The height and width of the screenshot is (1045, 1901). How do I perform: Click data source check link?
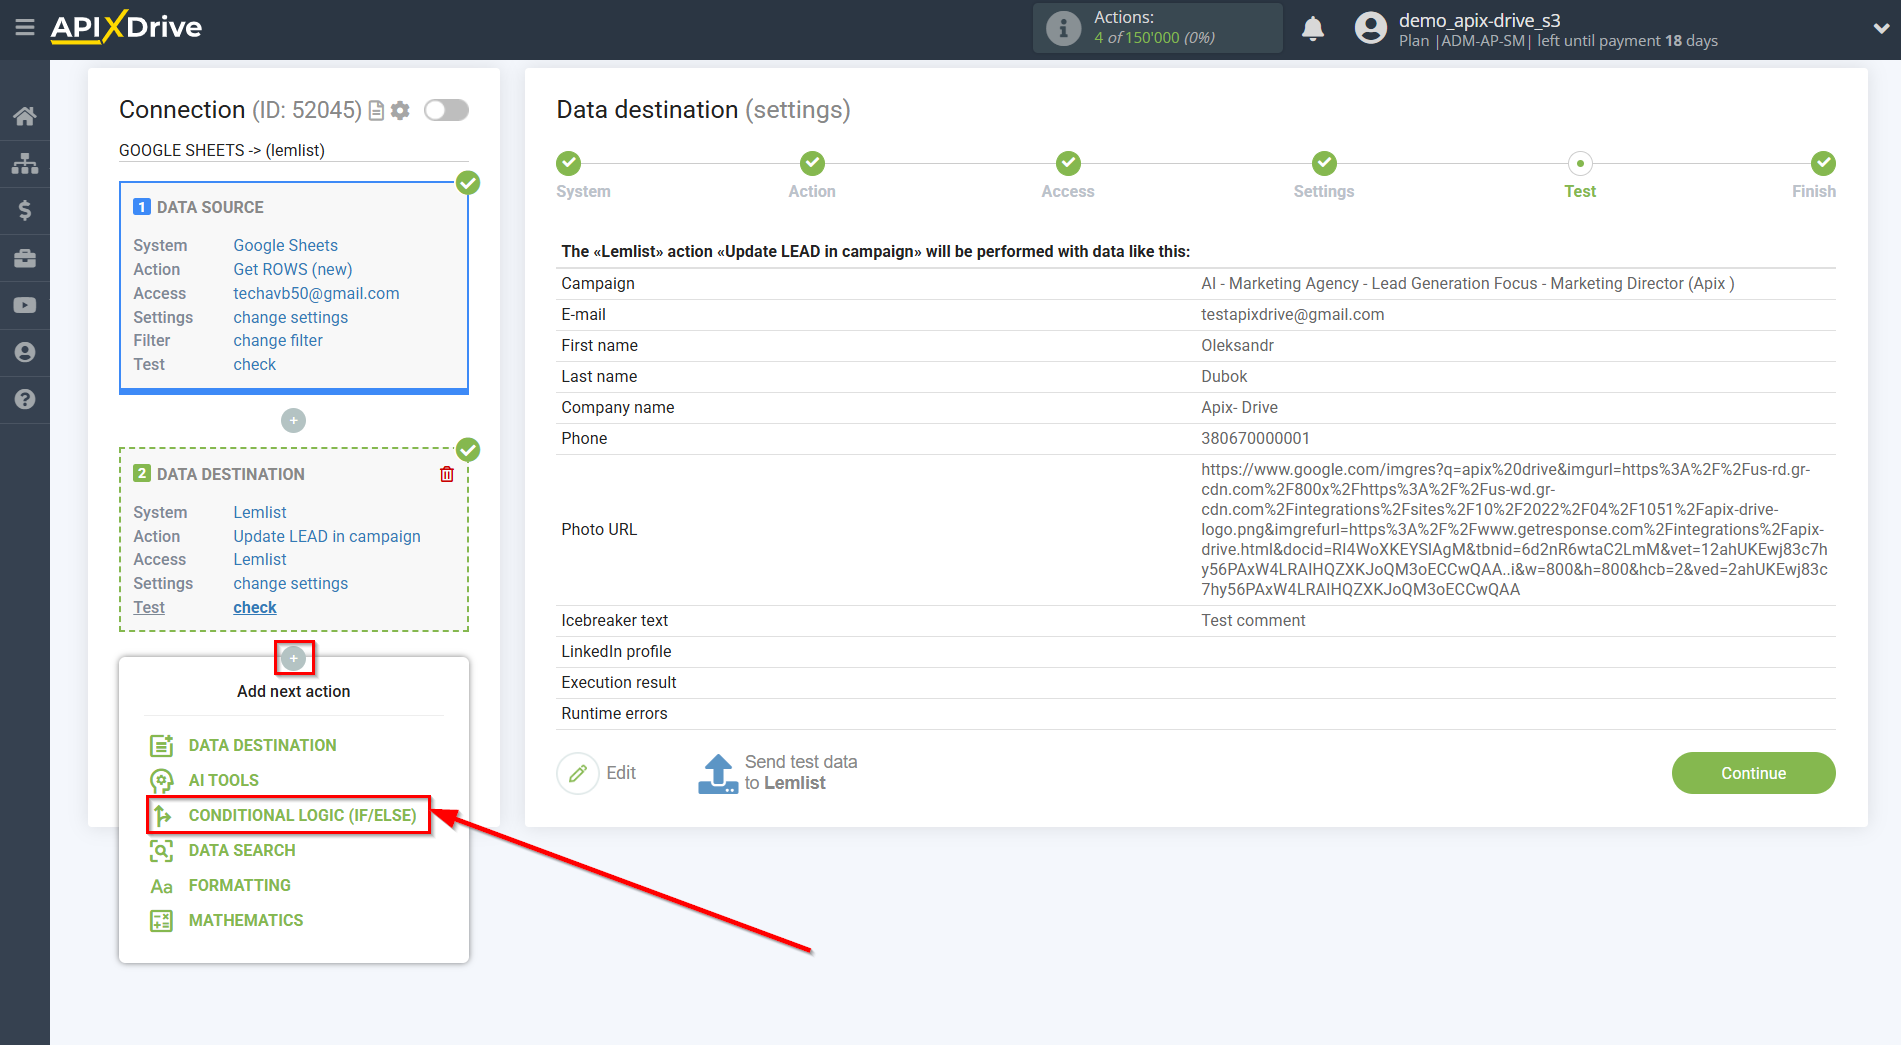(254, 364)
